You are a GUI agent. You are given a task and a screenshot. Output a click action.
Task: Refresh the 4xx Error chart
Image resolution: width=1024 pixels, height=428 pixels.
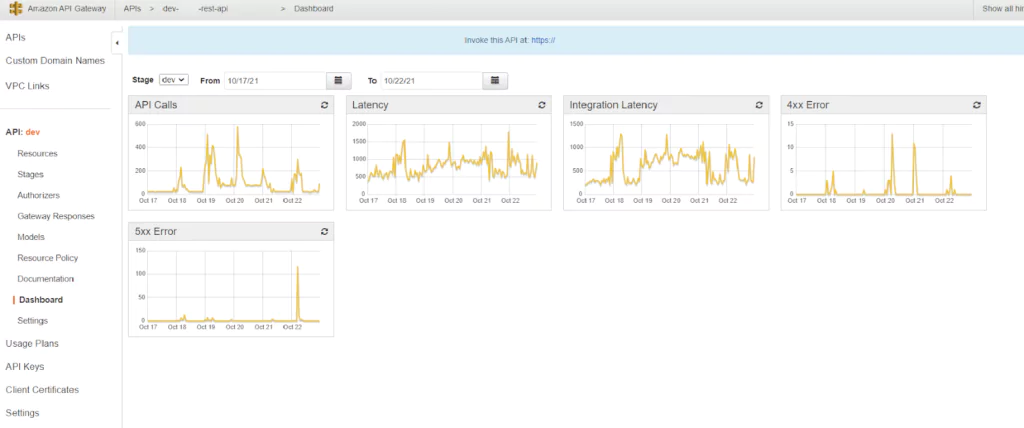pyautogui.click(x=977, y=105)
